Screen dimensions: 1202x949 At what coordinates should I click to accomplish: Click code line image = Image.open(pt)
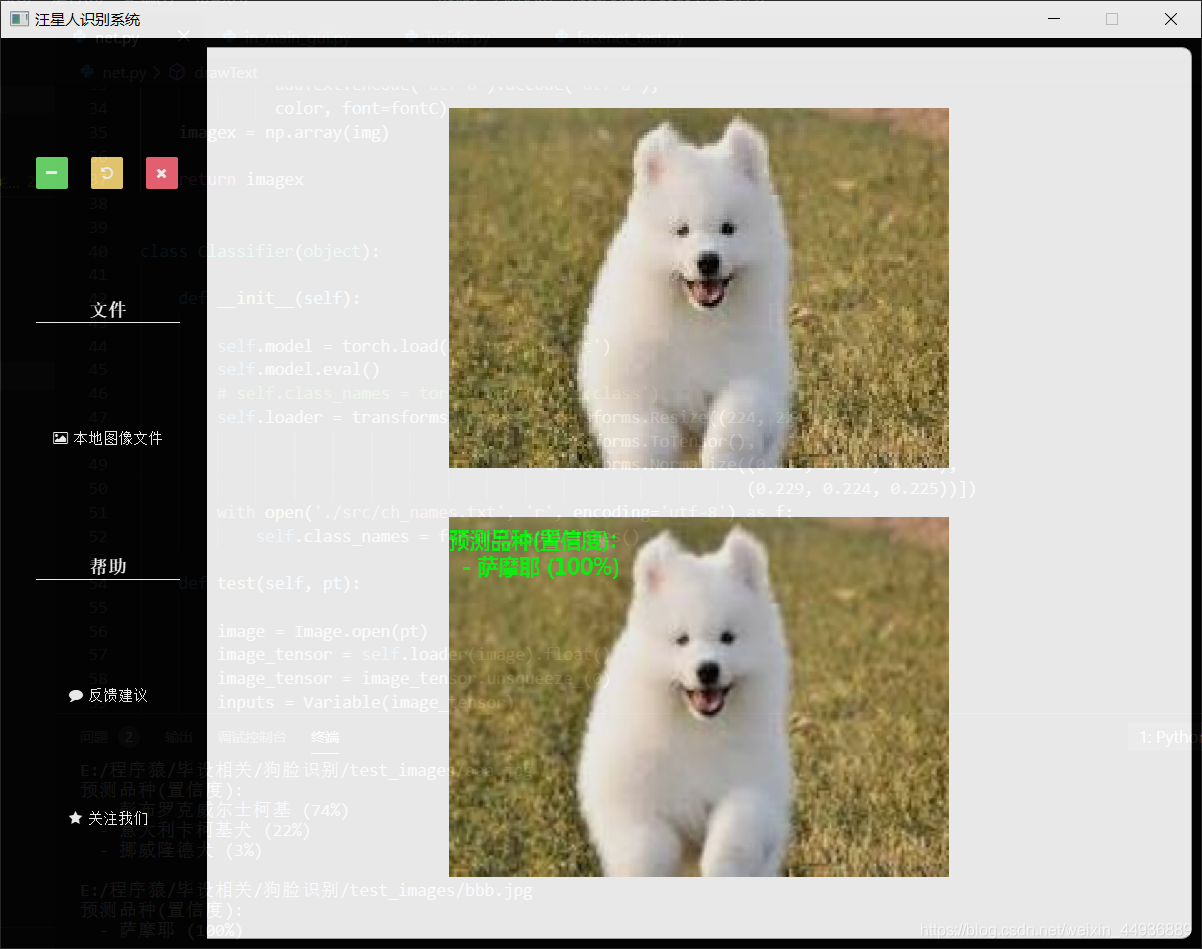322,631
